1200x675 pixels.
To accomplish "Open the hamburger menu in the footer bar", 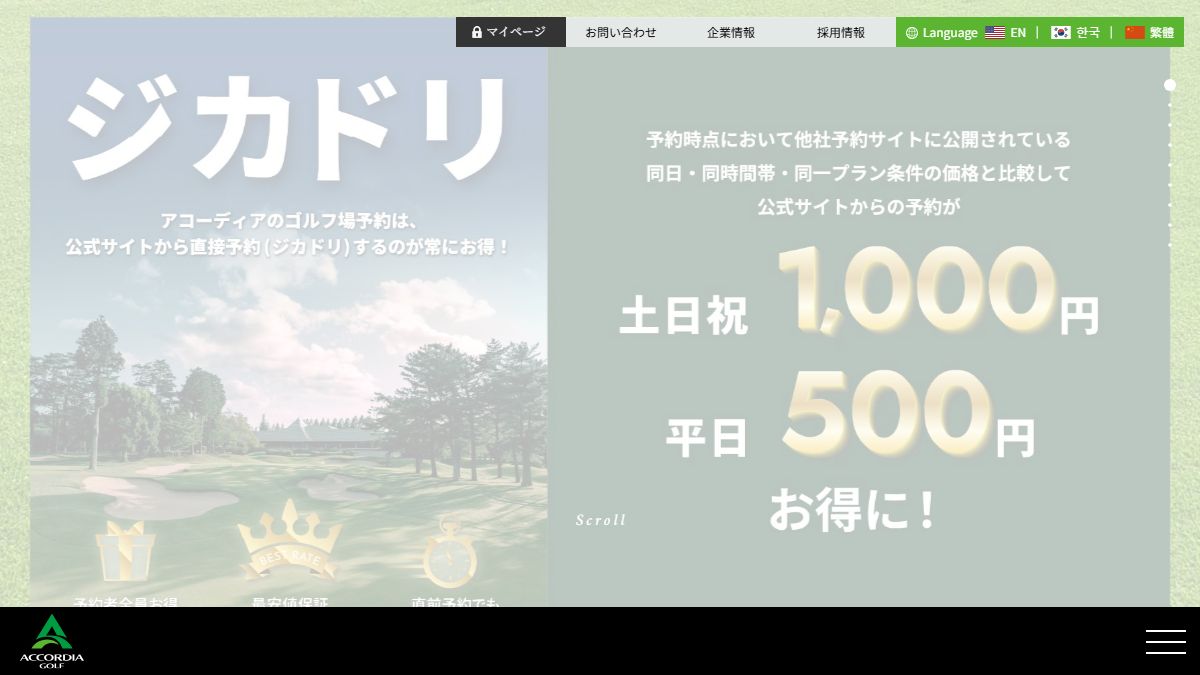I will click(1165, 641).
